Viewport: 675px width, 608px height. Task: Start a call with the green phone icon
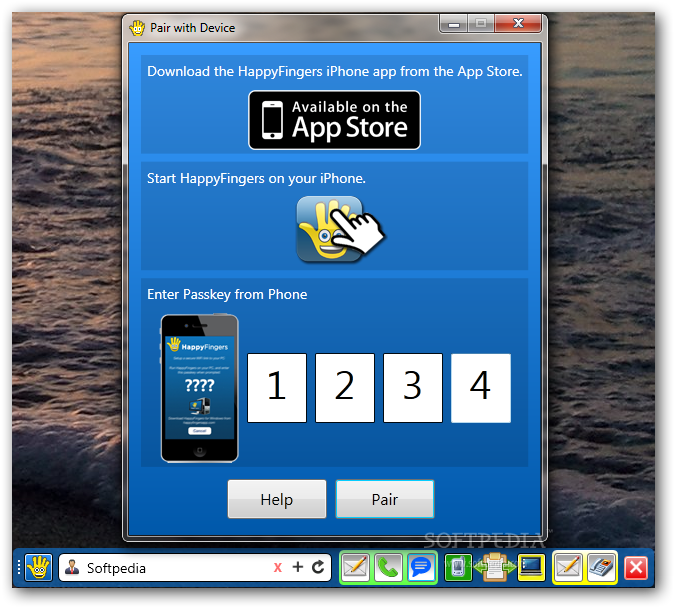point(388,567)
